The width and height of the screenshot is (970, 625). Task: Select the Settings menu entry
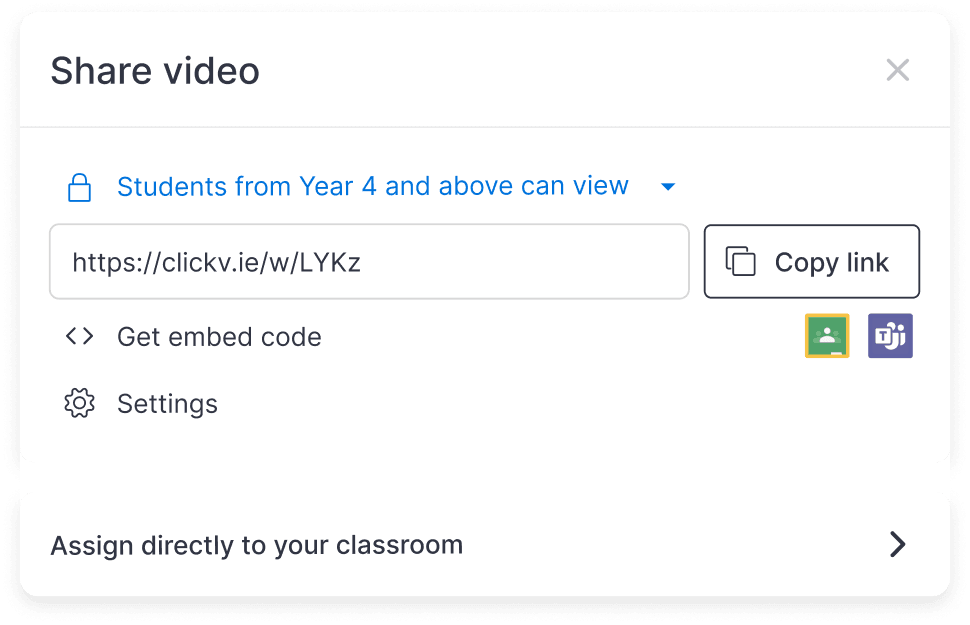click(x=167, y=403)
